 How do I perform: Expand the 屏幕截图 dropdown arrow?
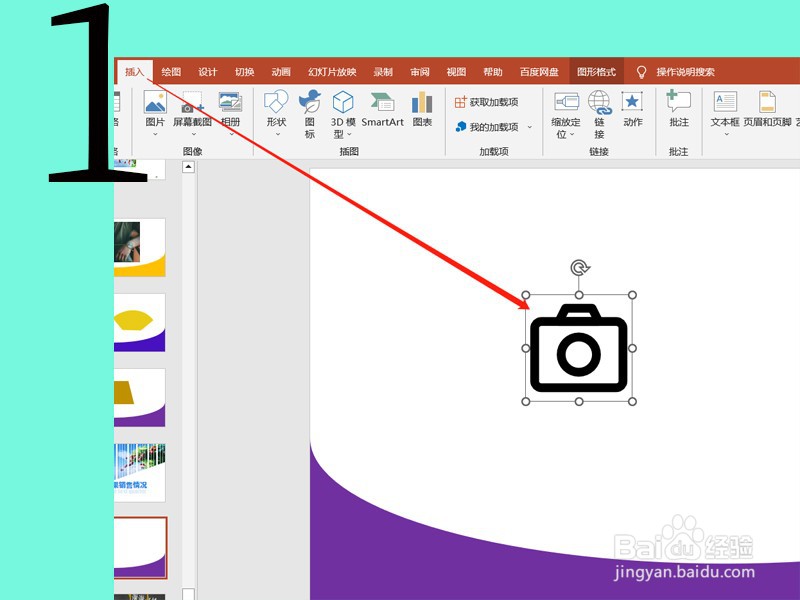pyautogui.click(x=193, y=134)
